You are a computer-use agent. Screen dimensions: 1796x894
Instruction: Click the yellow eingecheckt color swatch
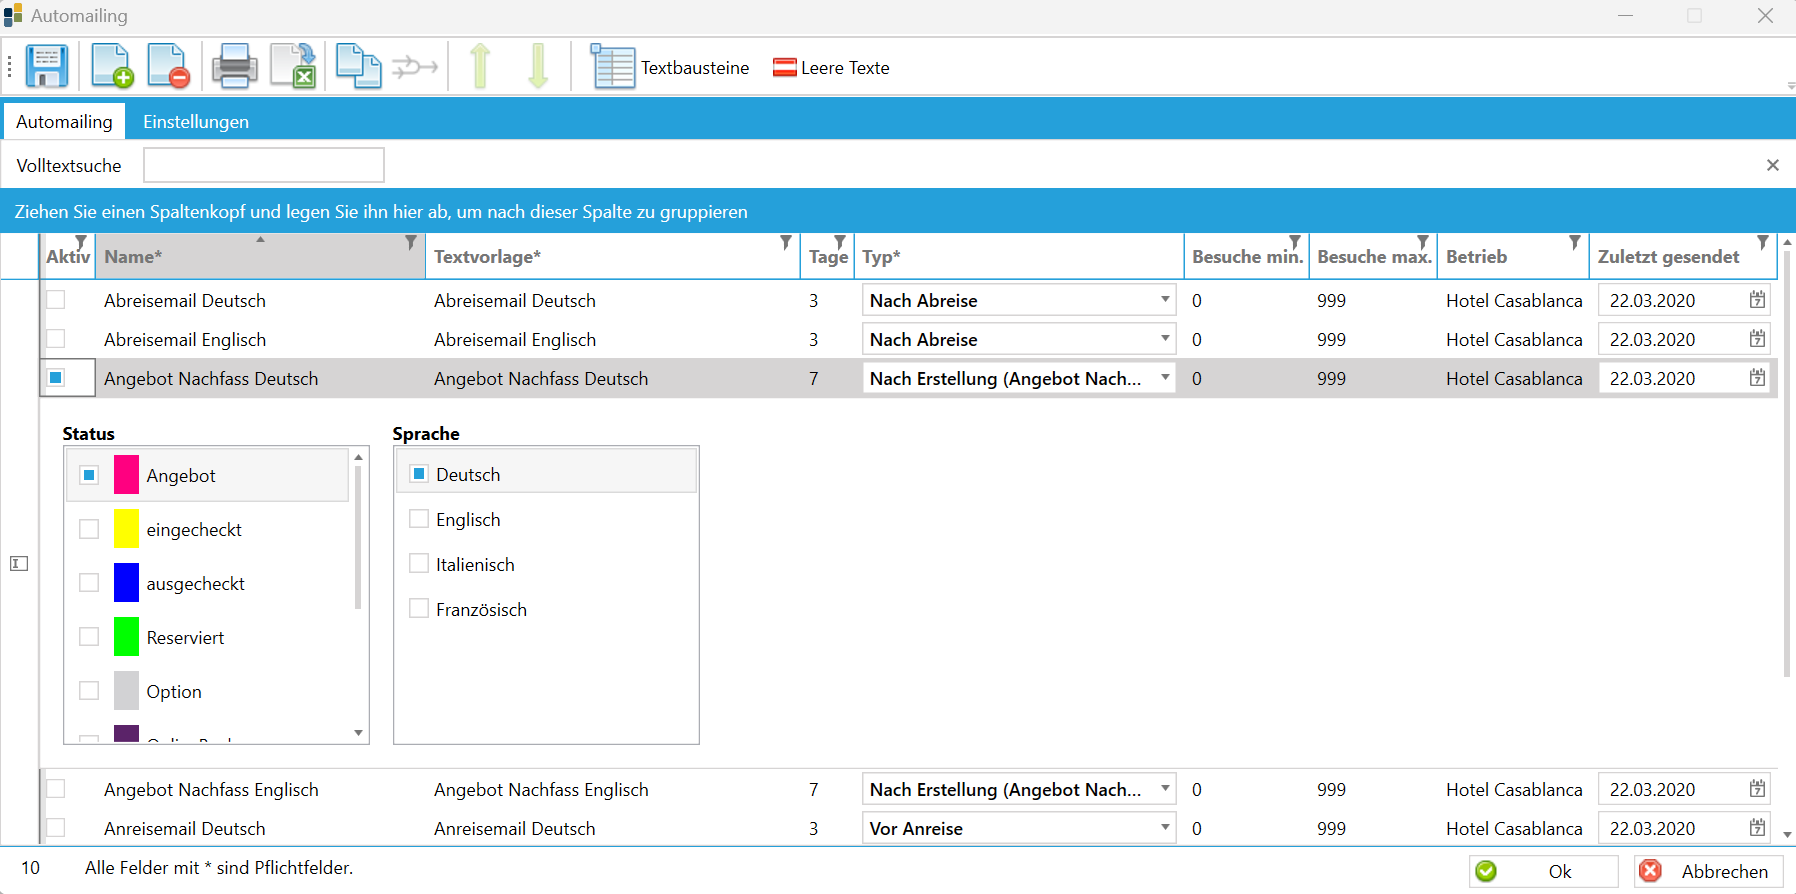(x=126, y=529)
